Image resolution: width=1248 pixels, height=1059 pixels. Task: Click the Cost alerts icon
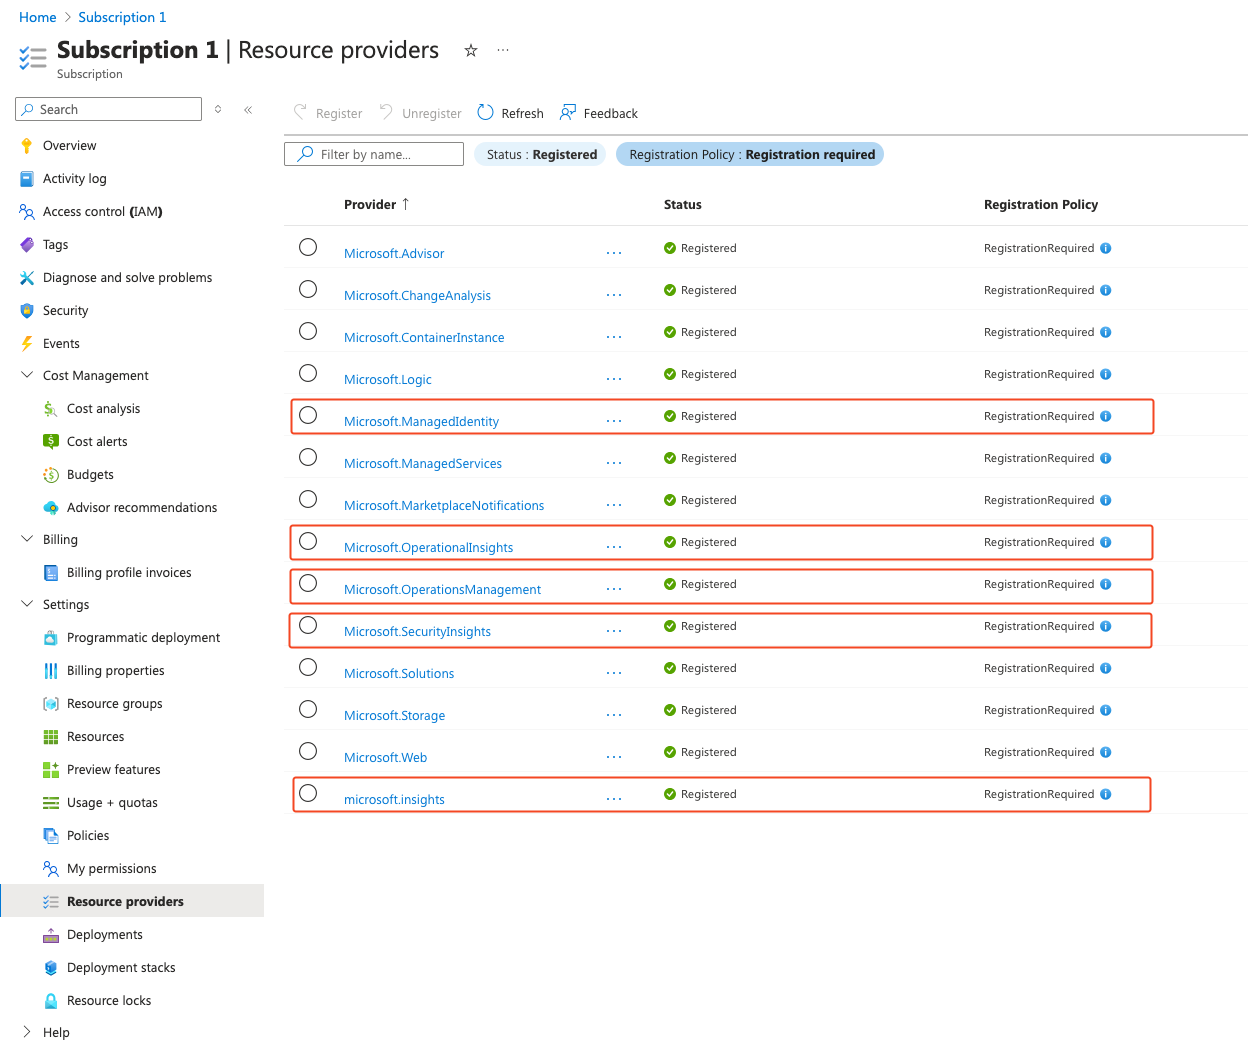tap(51, 442)
